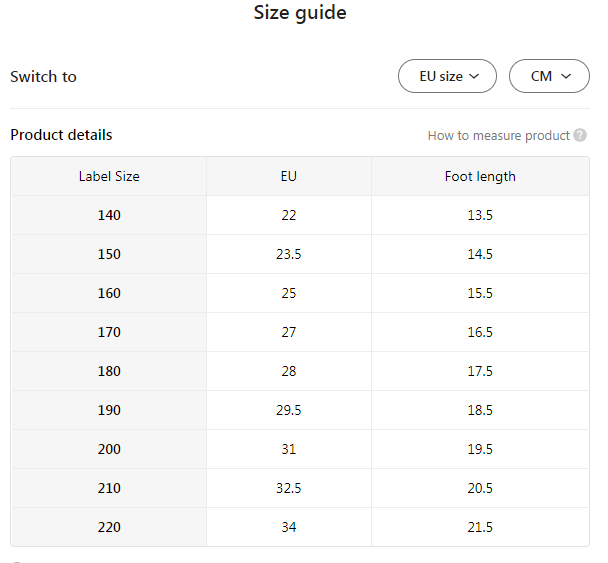Select the label size 180 cell
Viewport: 608px width, 563px height.
tap(109, 371)
